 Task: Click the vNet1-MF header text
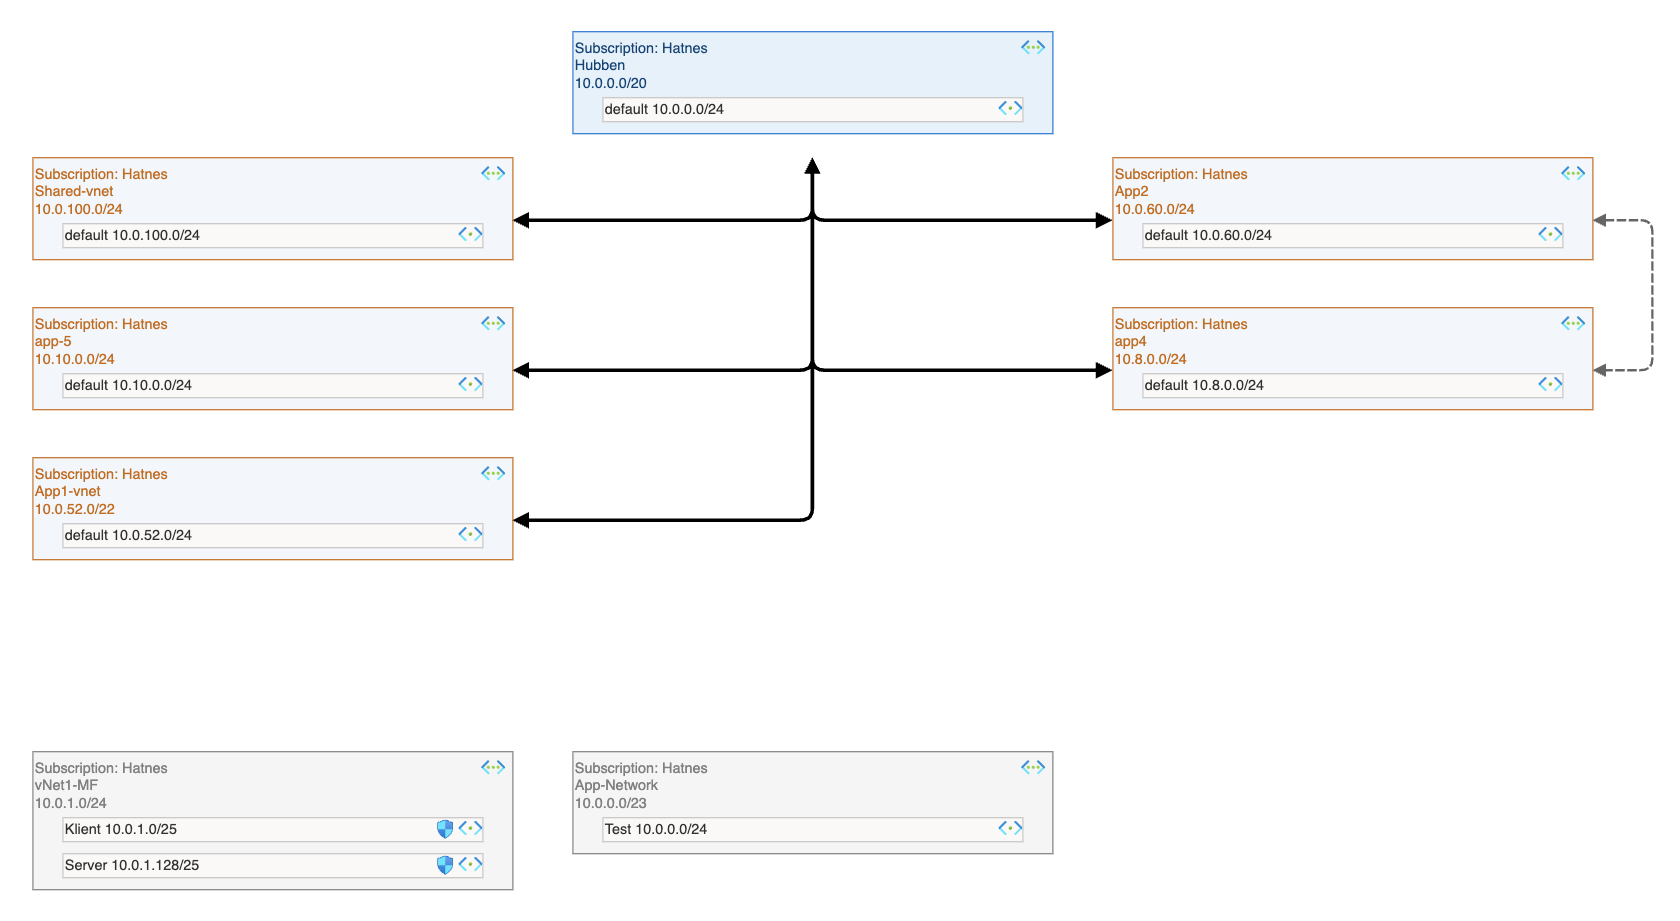pyautogui.click(x=66, y=785)
